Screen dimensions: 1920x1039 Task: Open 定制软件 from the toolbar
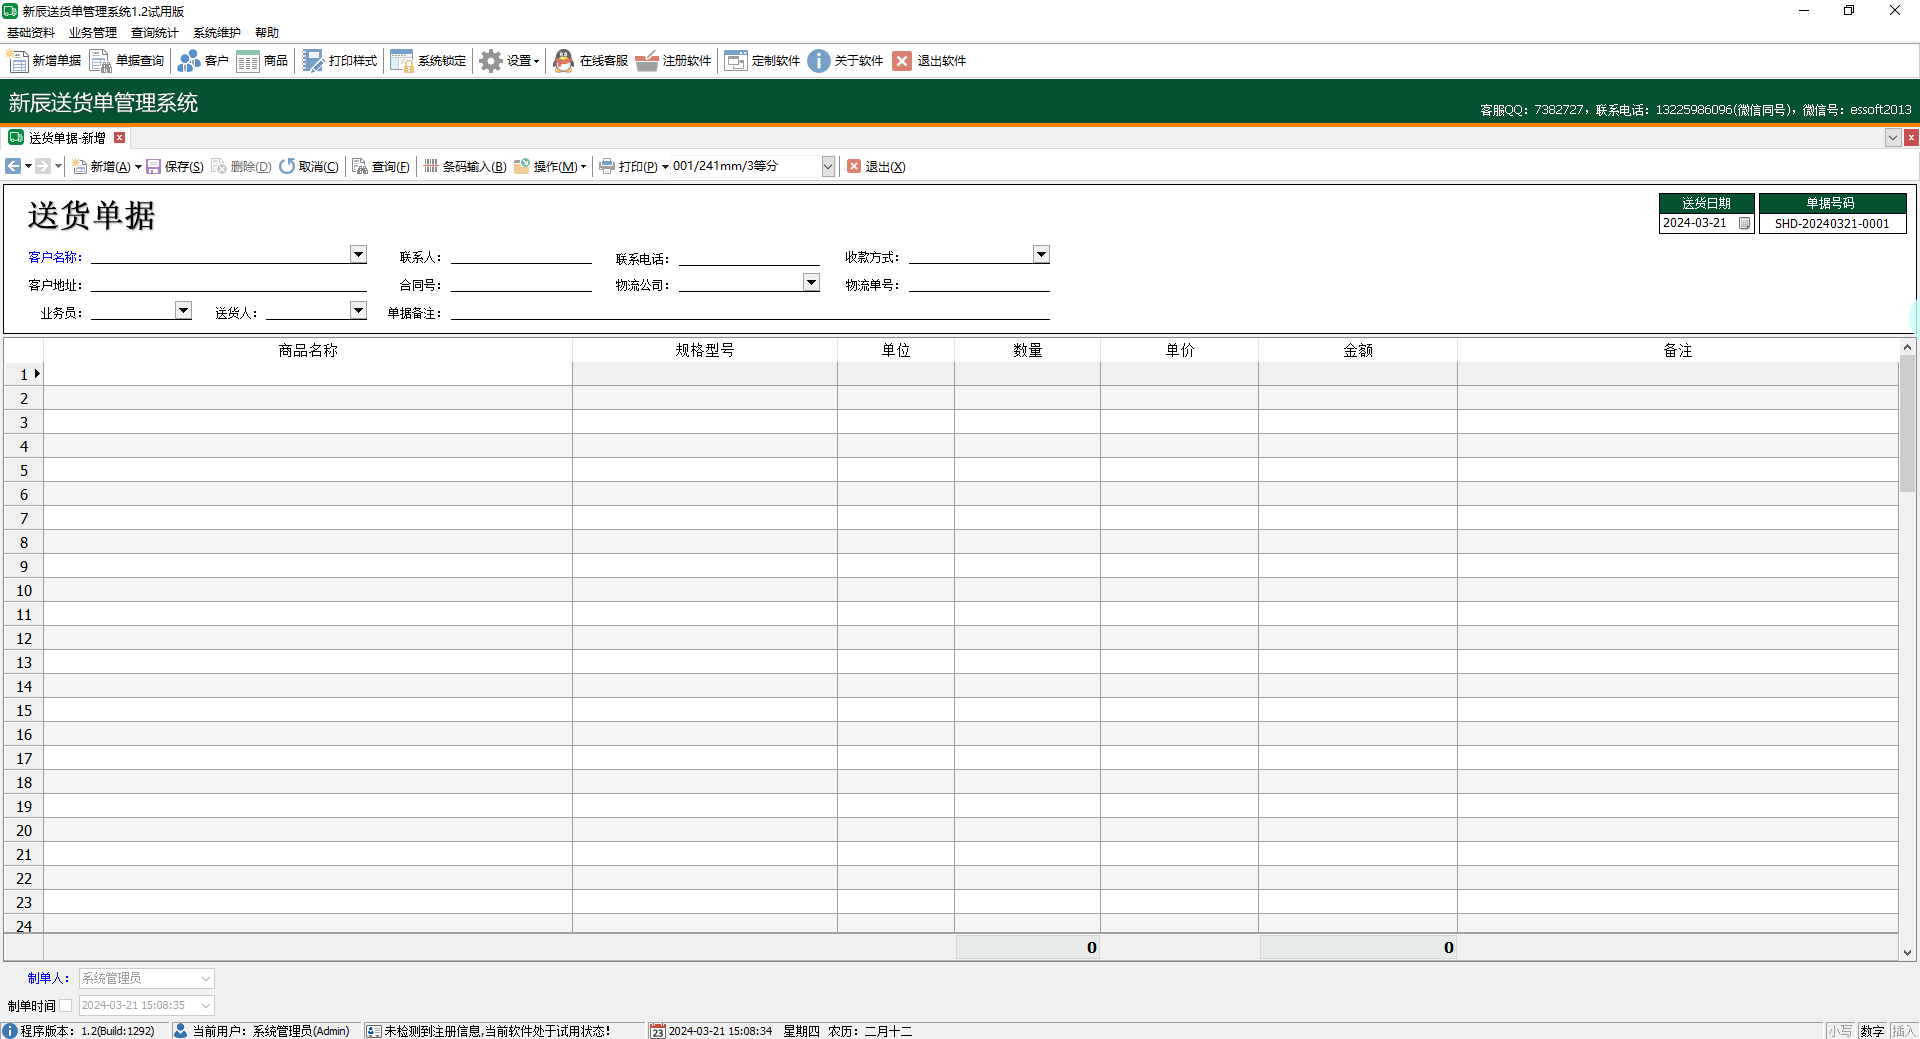763,61
